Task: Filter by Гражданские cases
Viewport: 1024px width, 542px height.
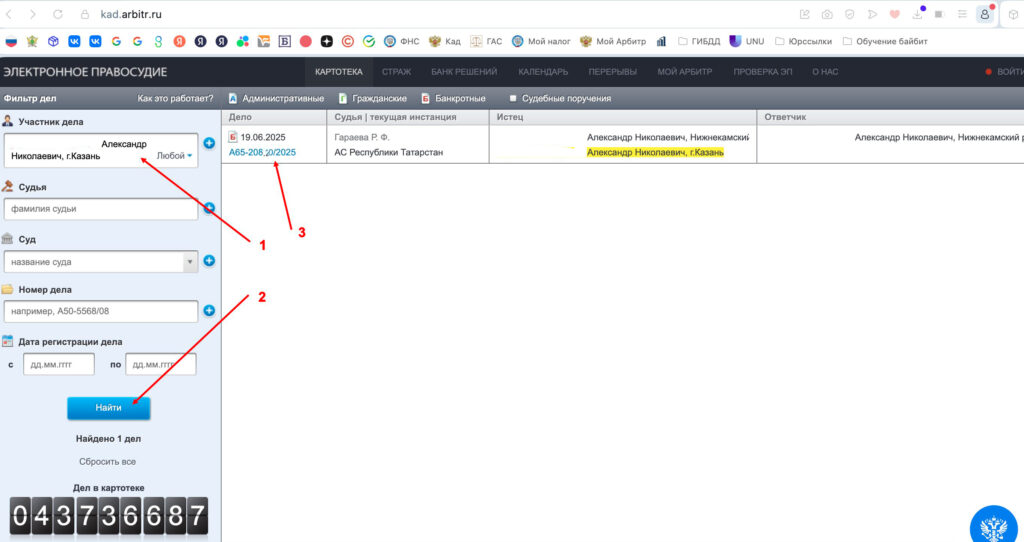Action: coord(372,99)
